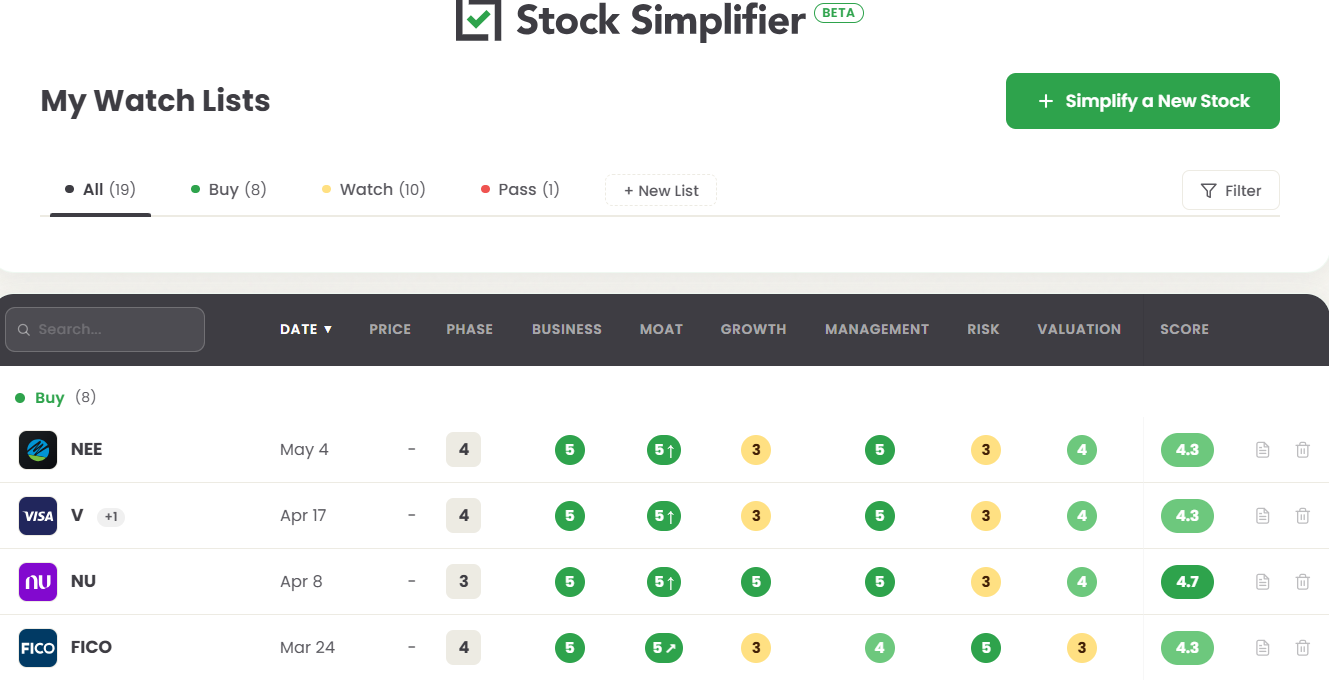This screenshot has height=680, width=1329.
Task: Click FICO's risk score 5 badge
Action: 986,648
